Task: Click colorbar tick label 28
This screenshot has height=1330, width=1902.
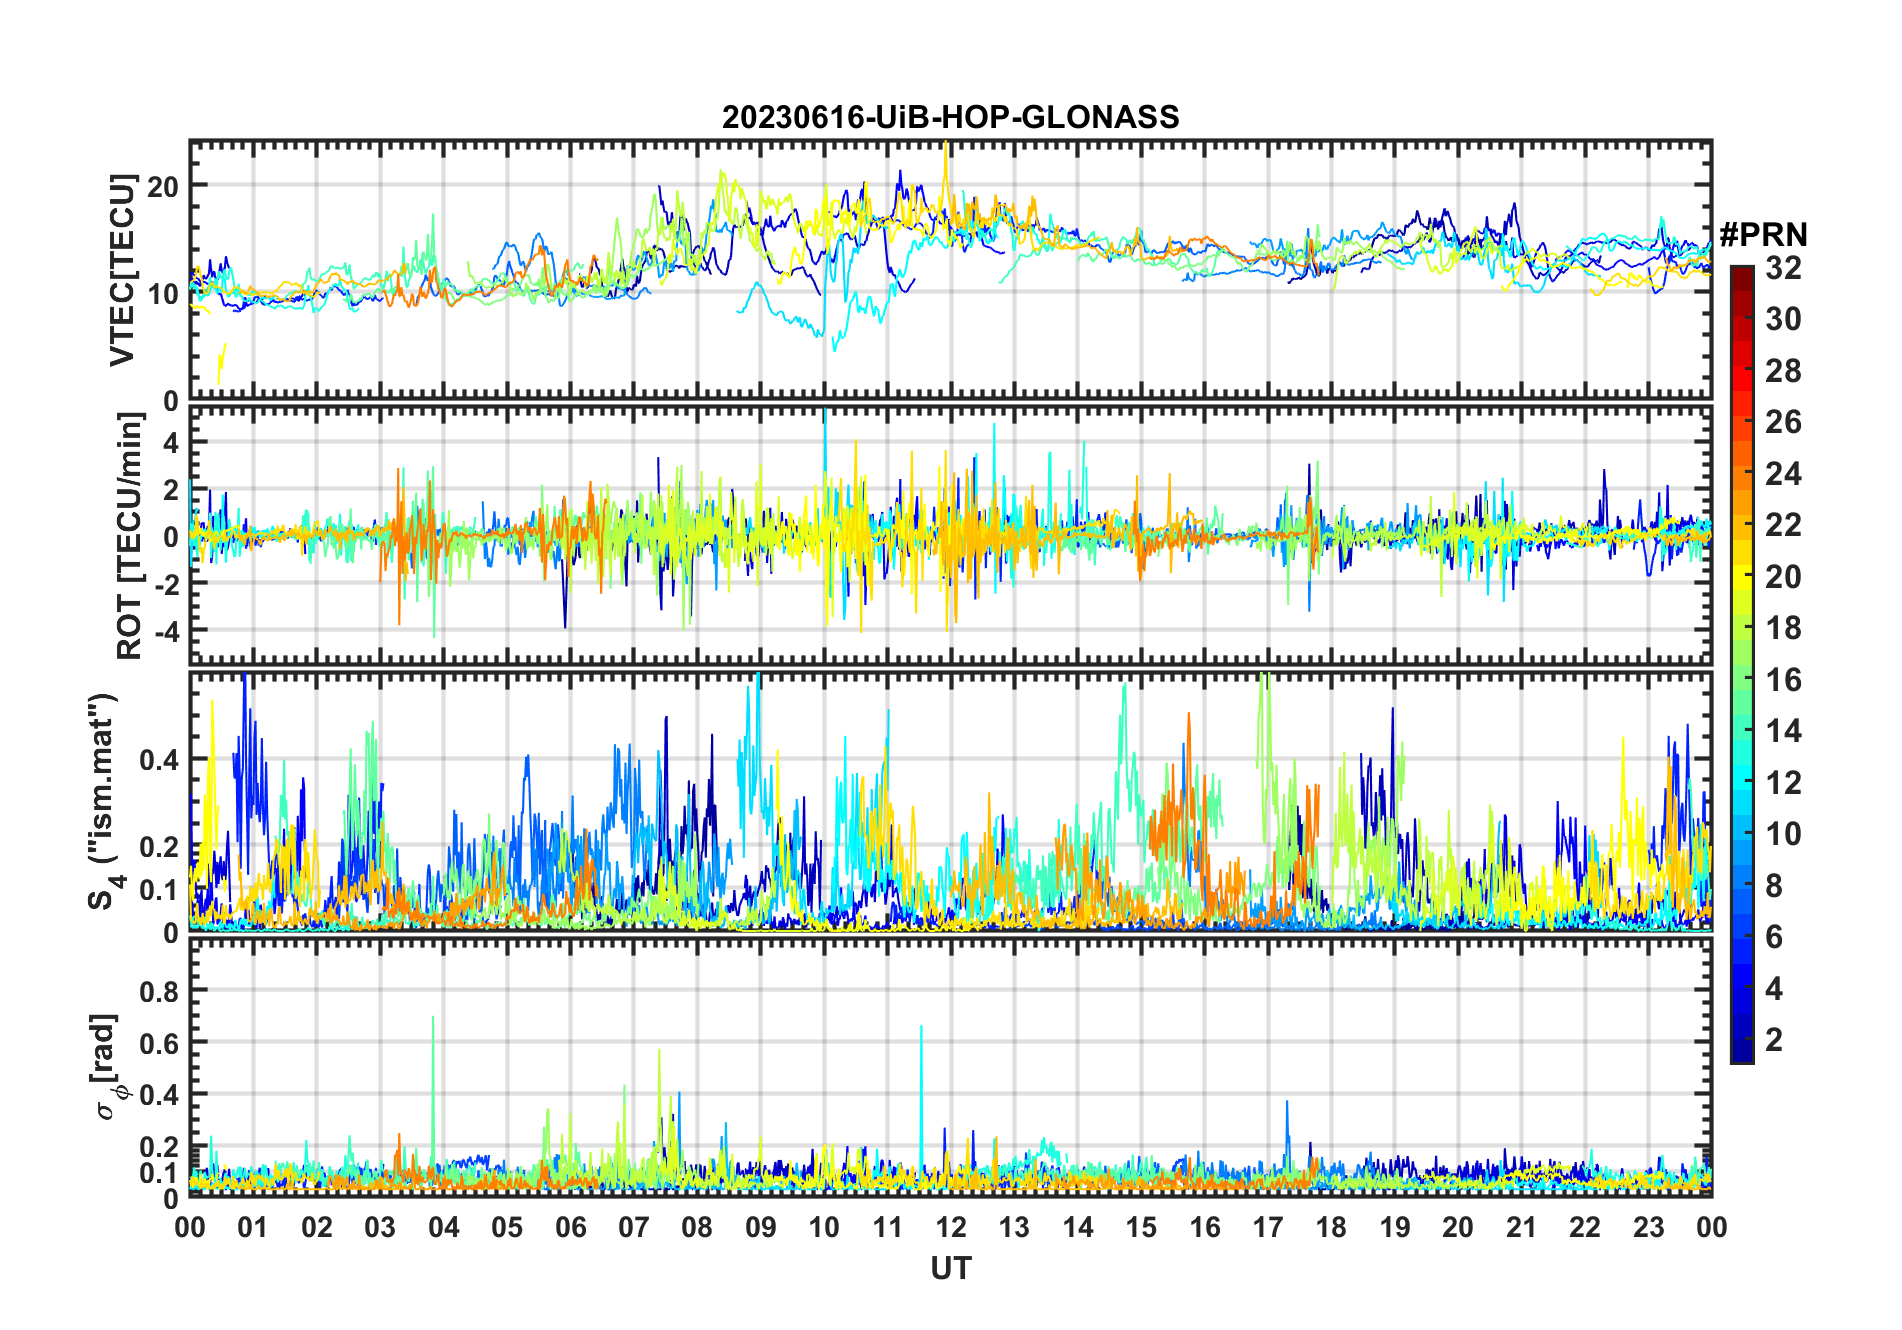Action: point(1783,370)
